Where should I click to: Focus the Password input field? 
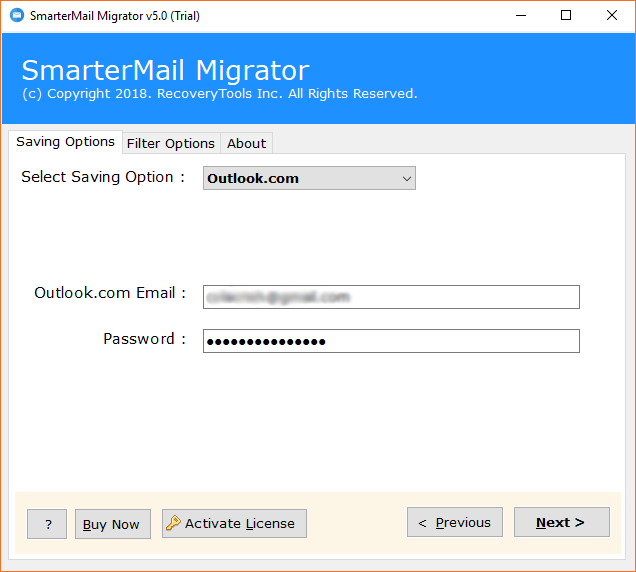pos(391,341)
